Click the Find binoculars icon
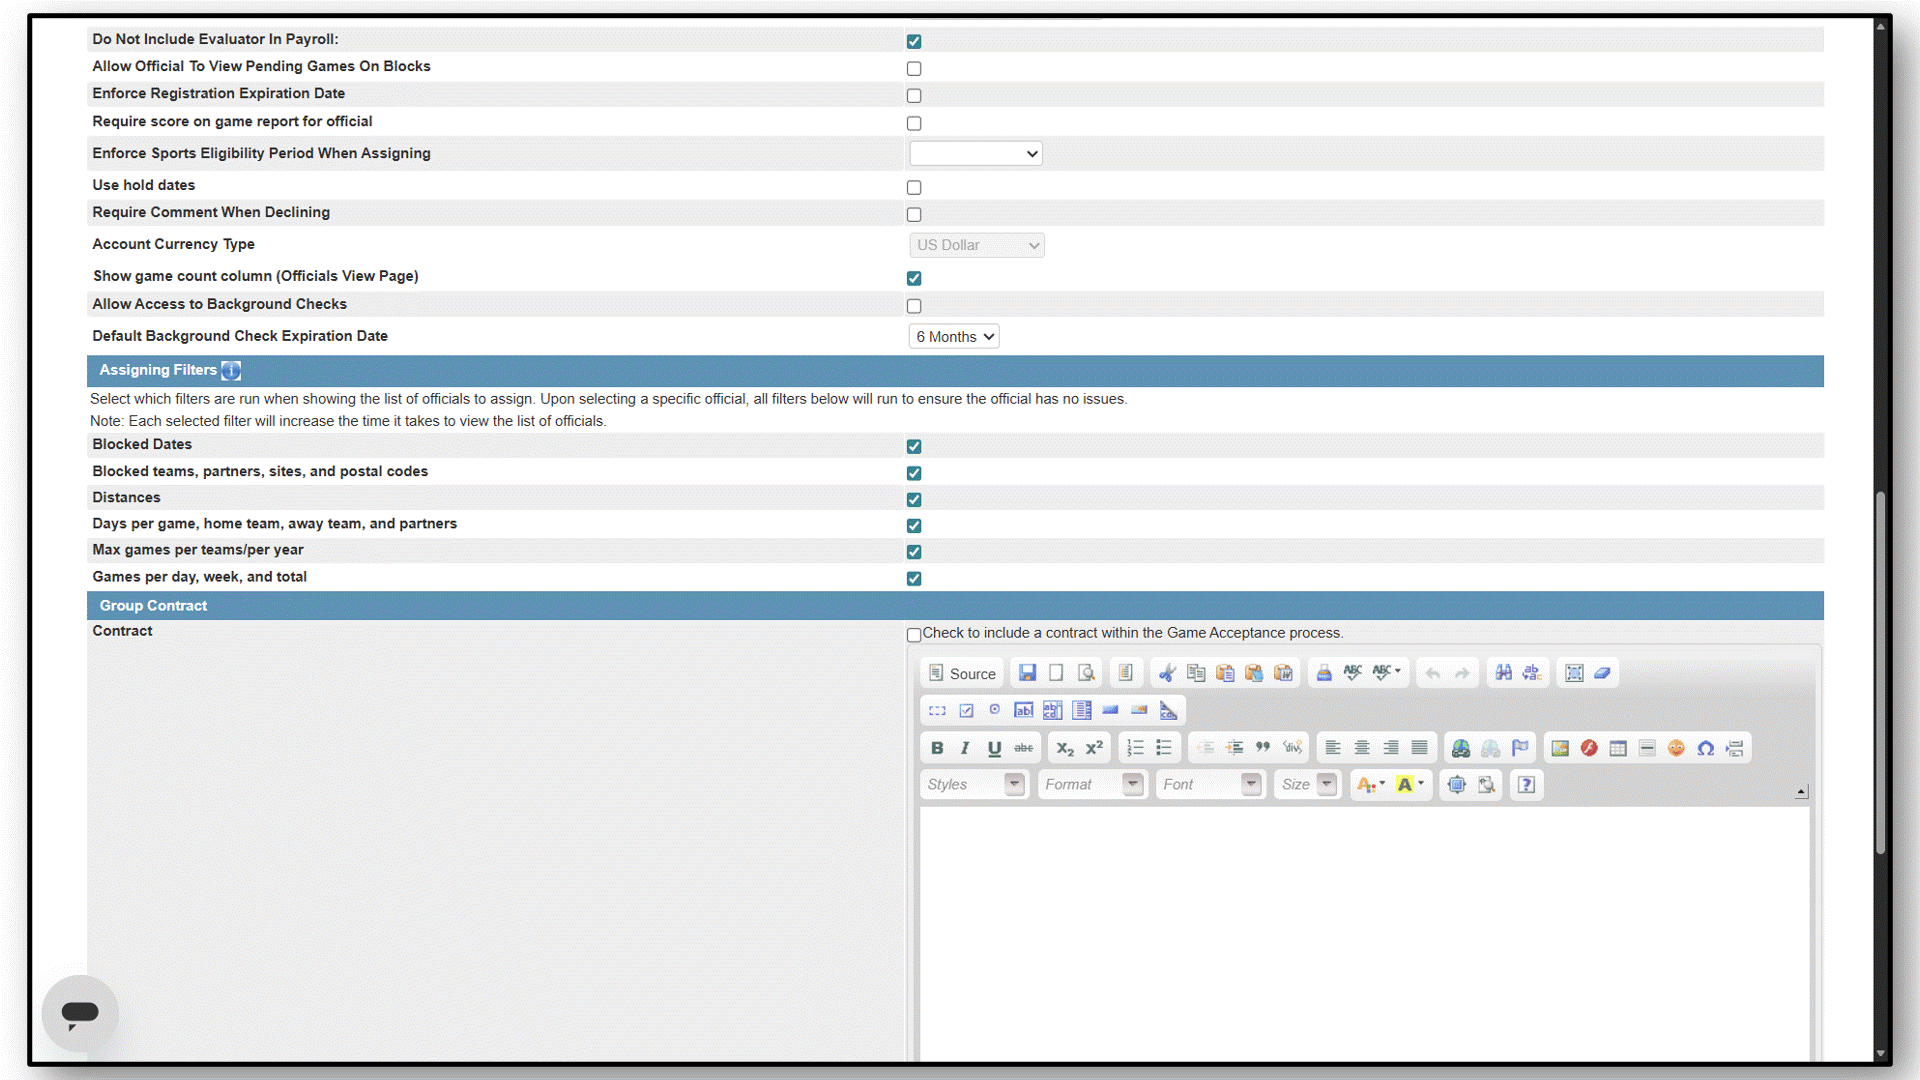This screenshot has width=1920, height=1080. coord(1503,673)
